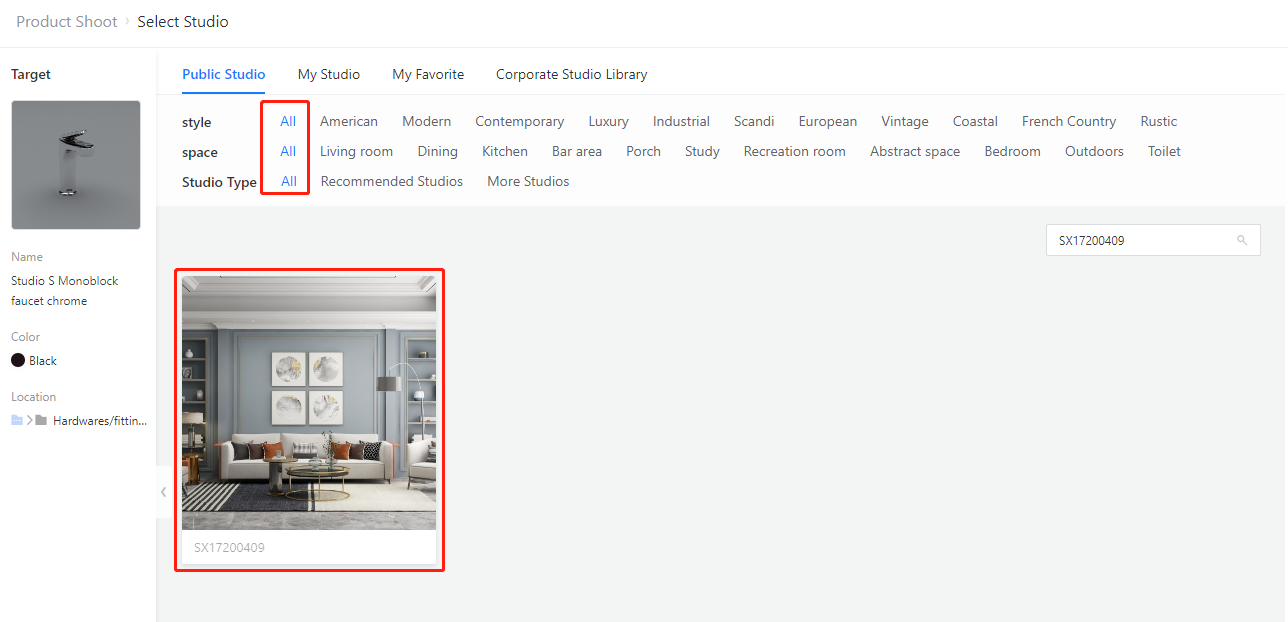Click the SX17200409 studio name label
Screen dimensions: 1288x622
pos(229,547)
